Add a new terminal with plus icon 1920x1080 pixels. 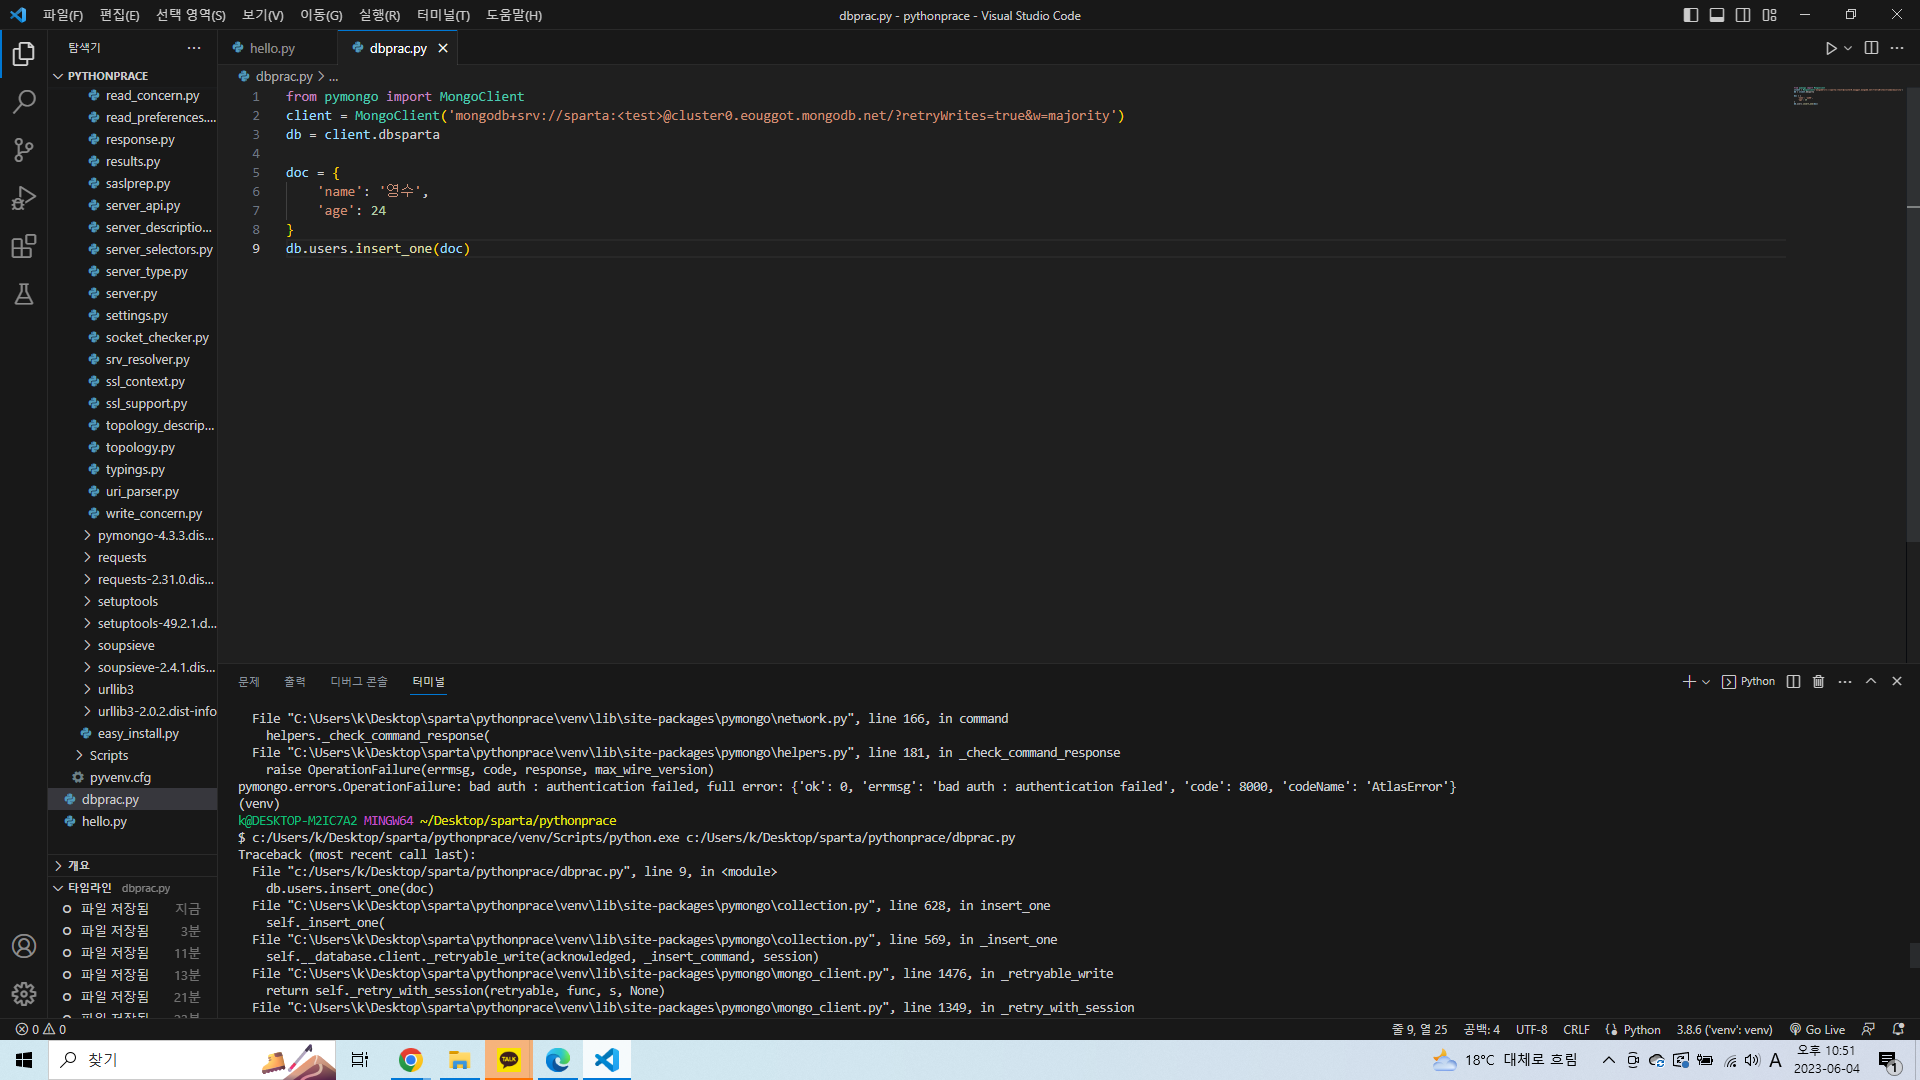click(x=1689, y=682)
